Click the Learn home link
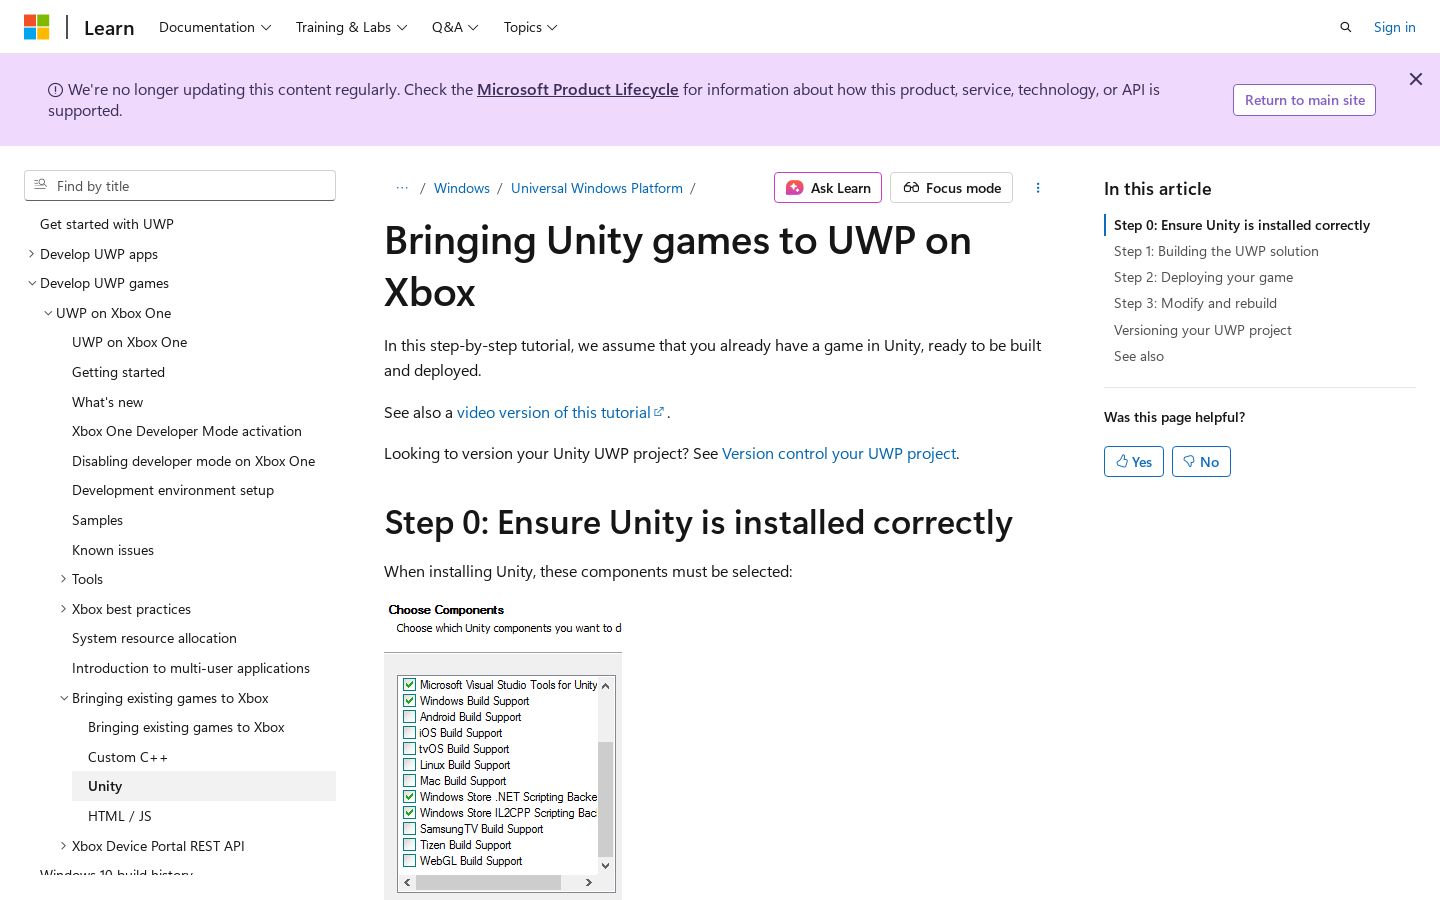1440x900 pixels. 109,28
